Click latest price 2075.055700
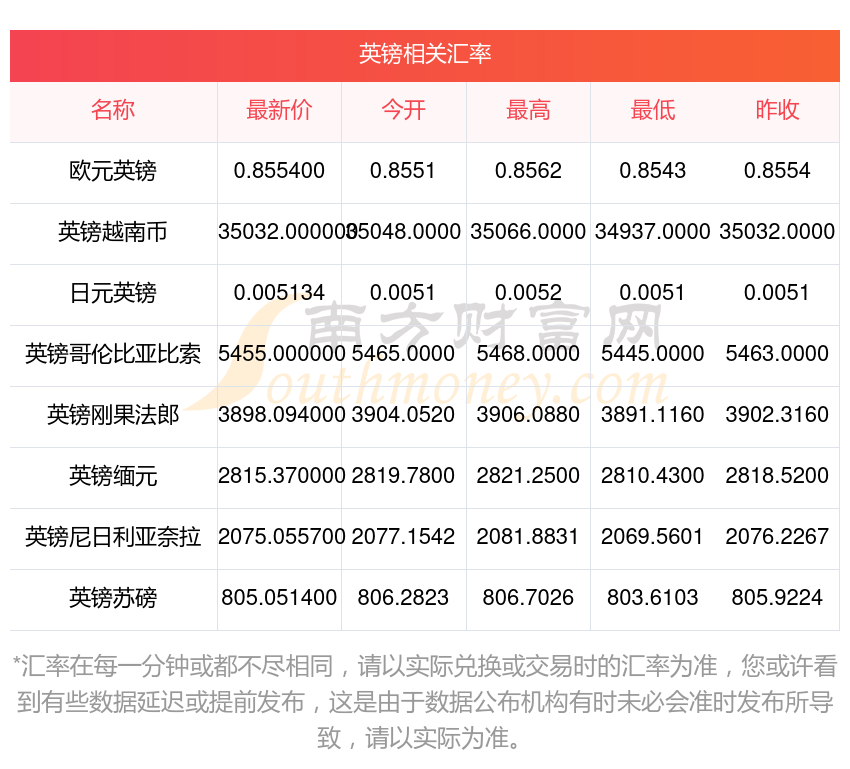The height and width of the screenshot is (769, 850). 281,537
